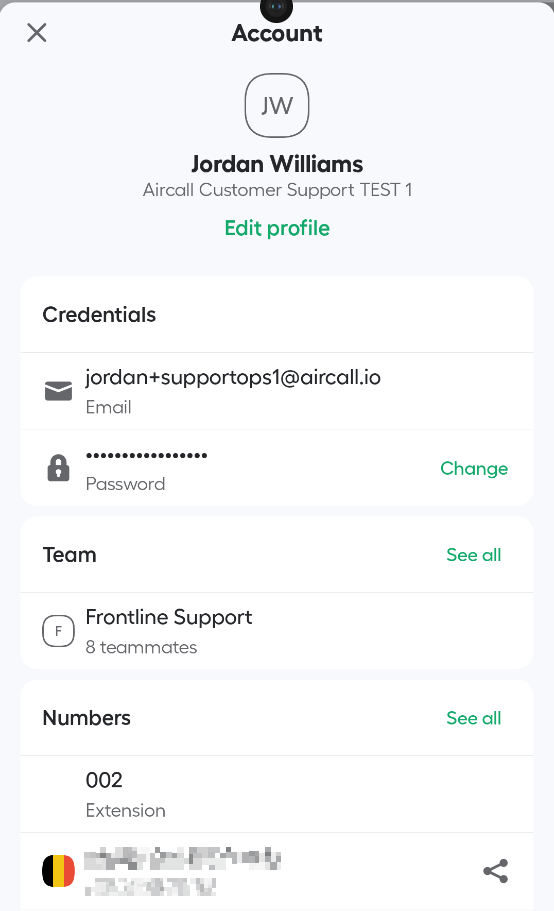Click the Belgium flag icon
This screenshot has height=911, width=554.
pyautogui.click(x=59, y=871)
